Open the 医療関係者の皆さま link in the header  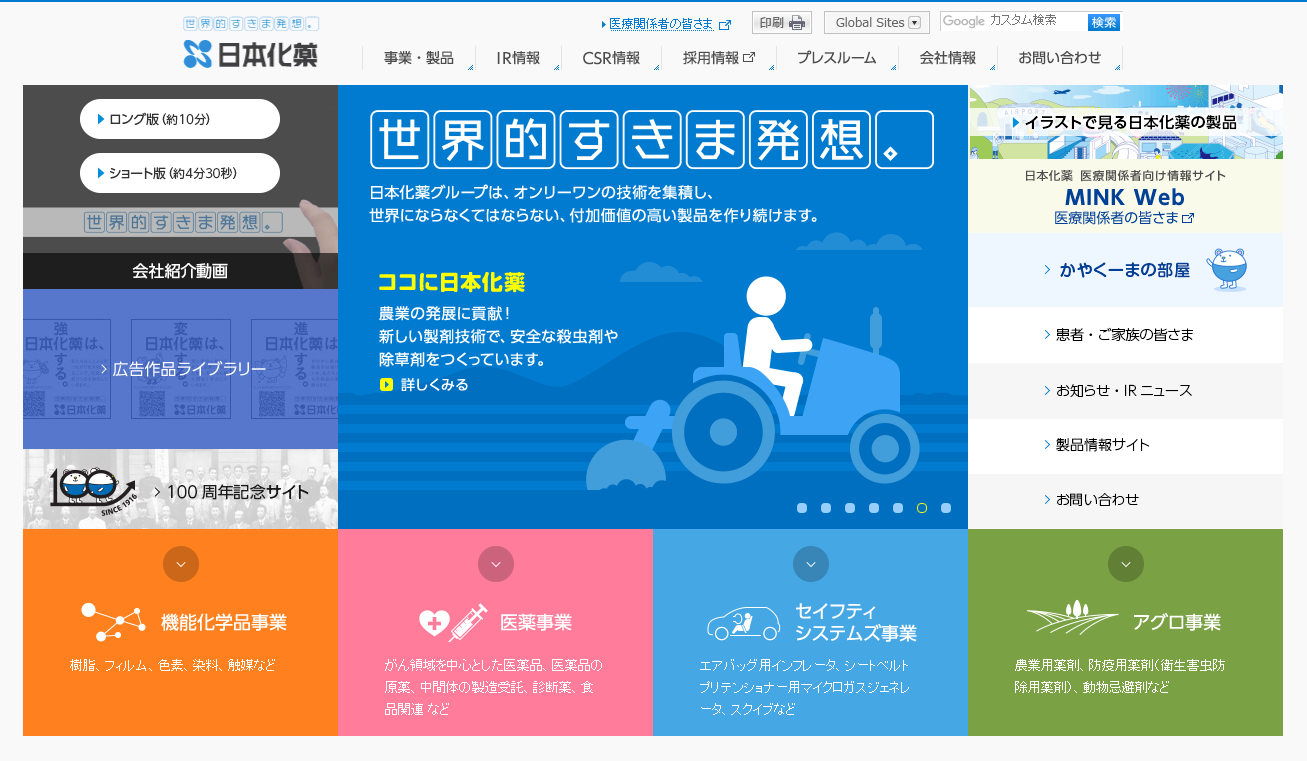661,24
